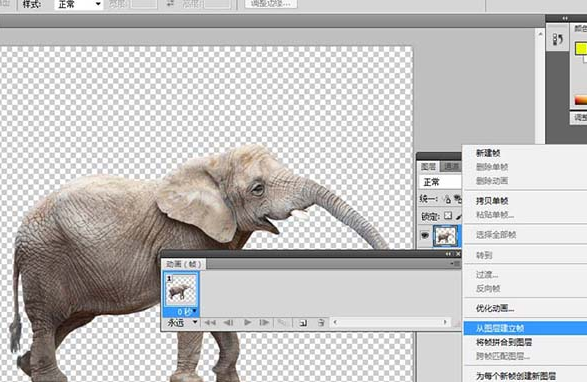
Task: Click the unify layer position icon
Action: click(447, 199)
